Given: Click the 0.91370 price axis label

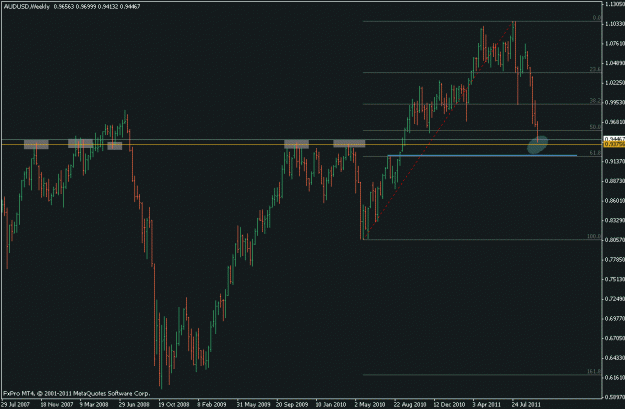Looking at the screenshot, I should (x=615, y=161).
